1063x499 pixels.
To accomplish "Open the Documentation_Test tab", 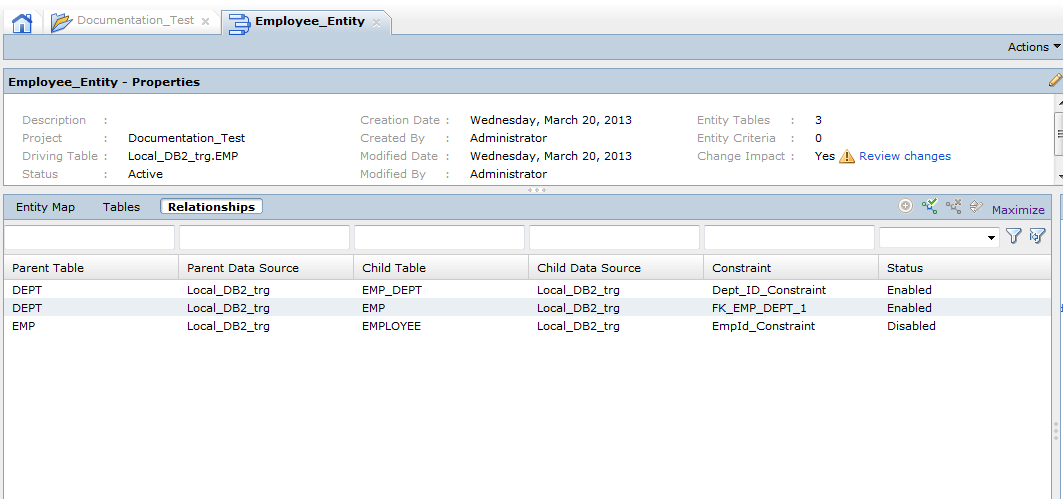I will (x=136, y=20).
